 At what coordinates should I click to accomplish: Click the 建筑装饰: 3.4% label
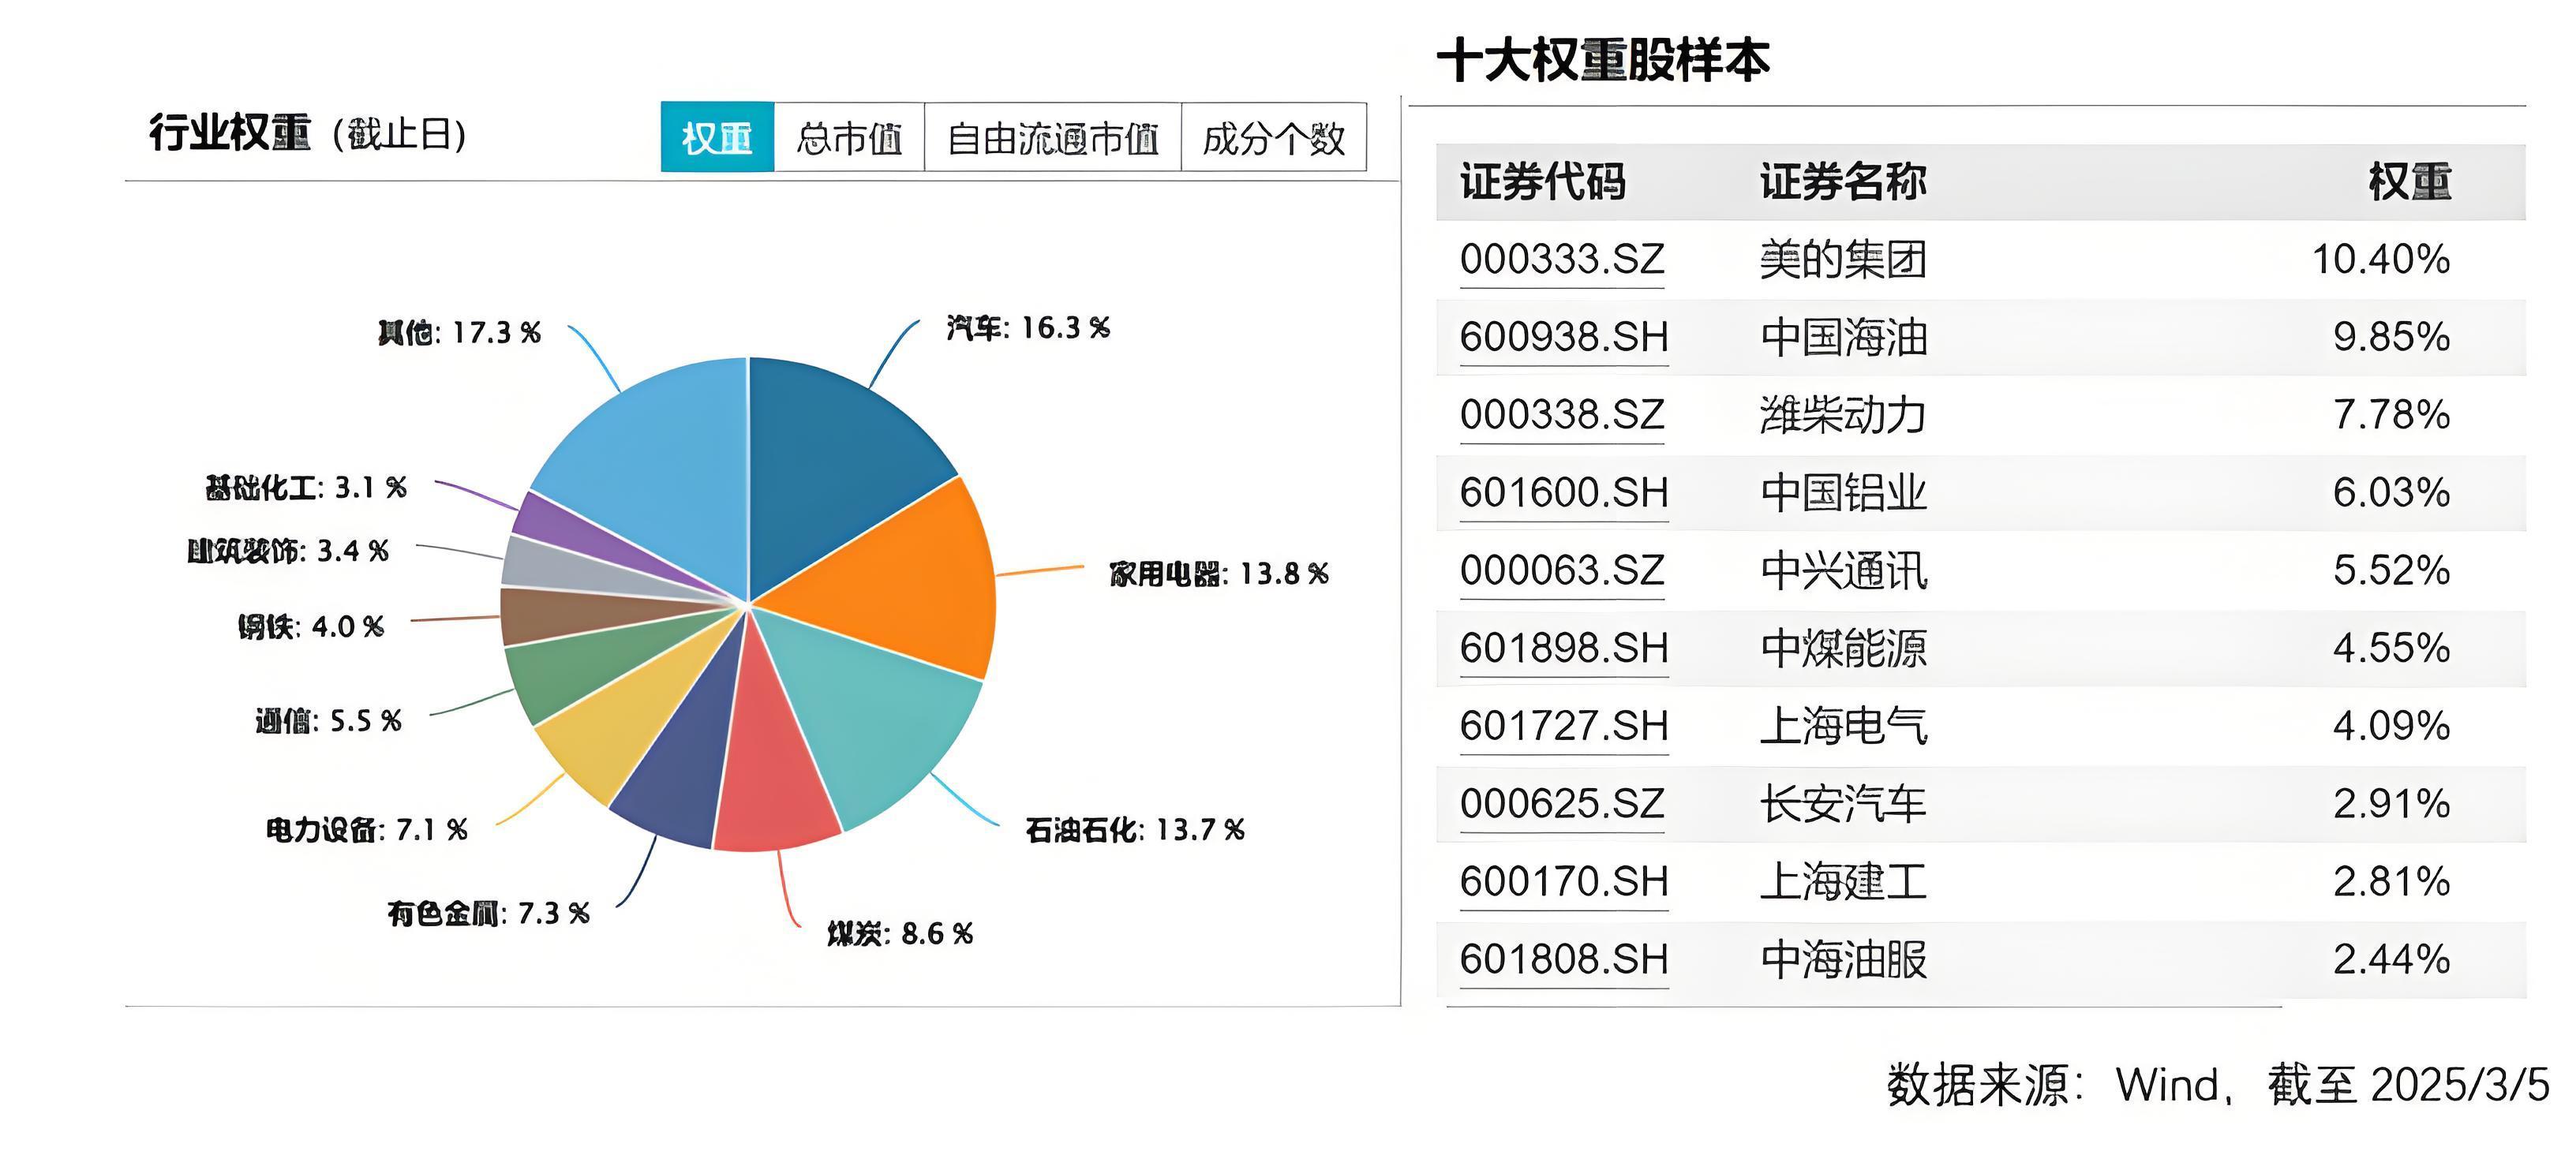tap(288, 551)
